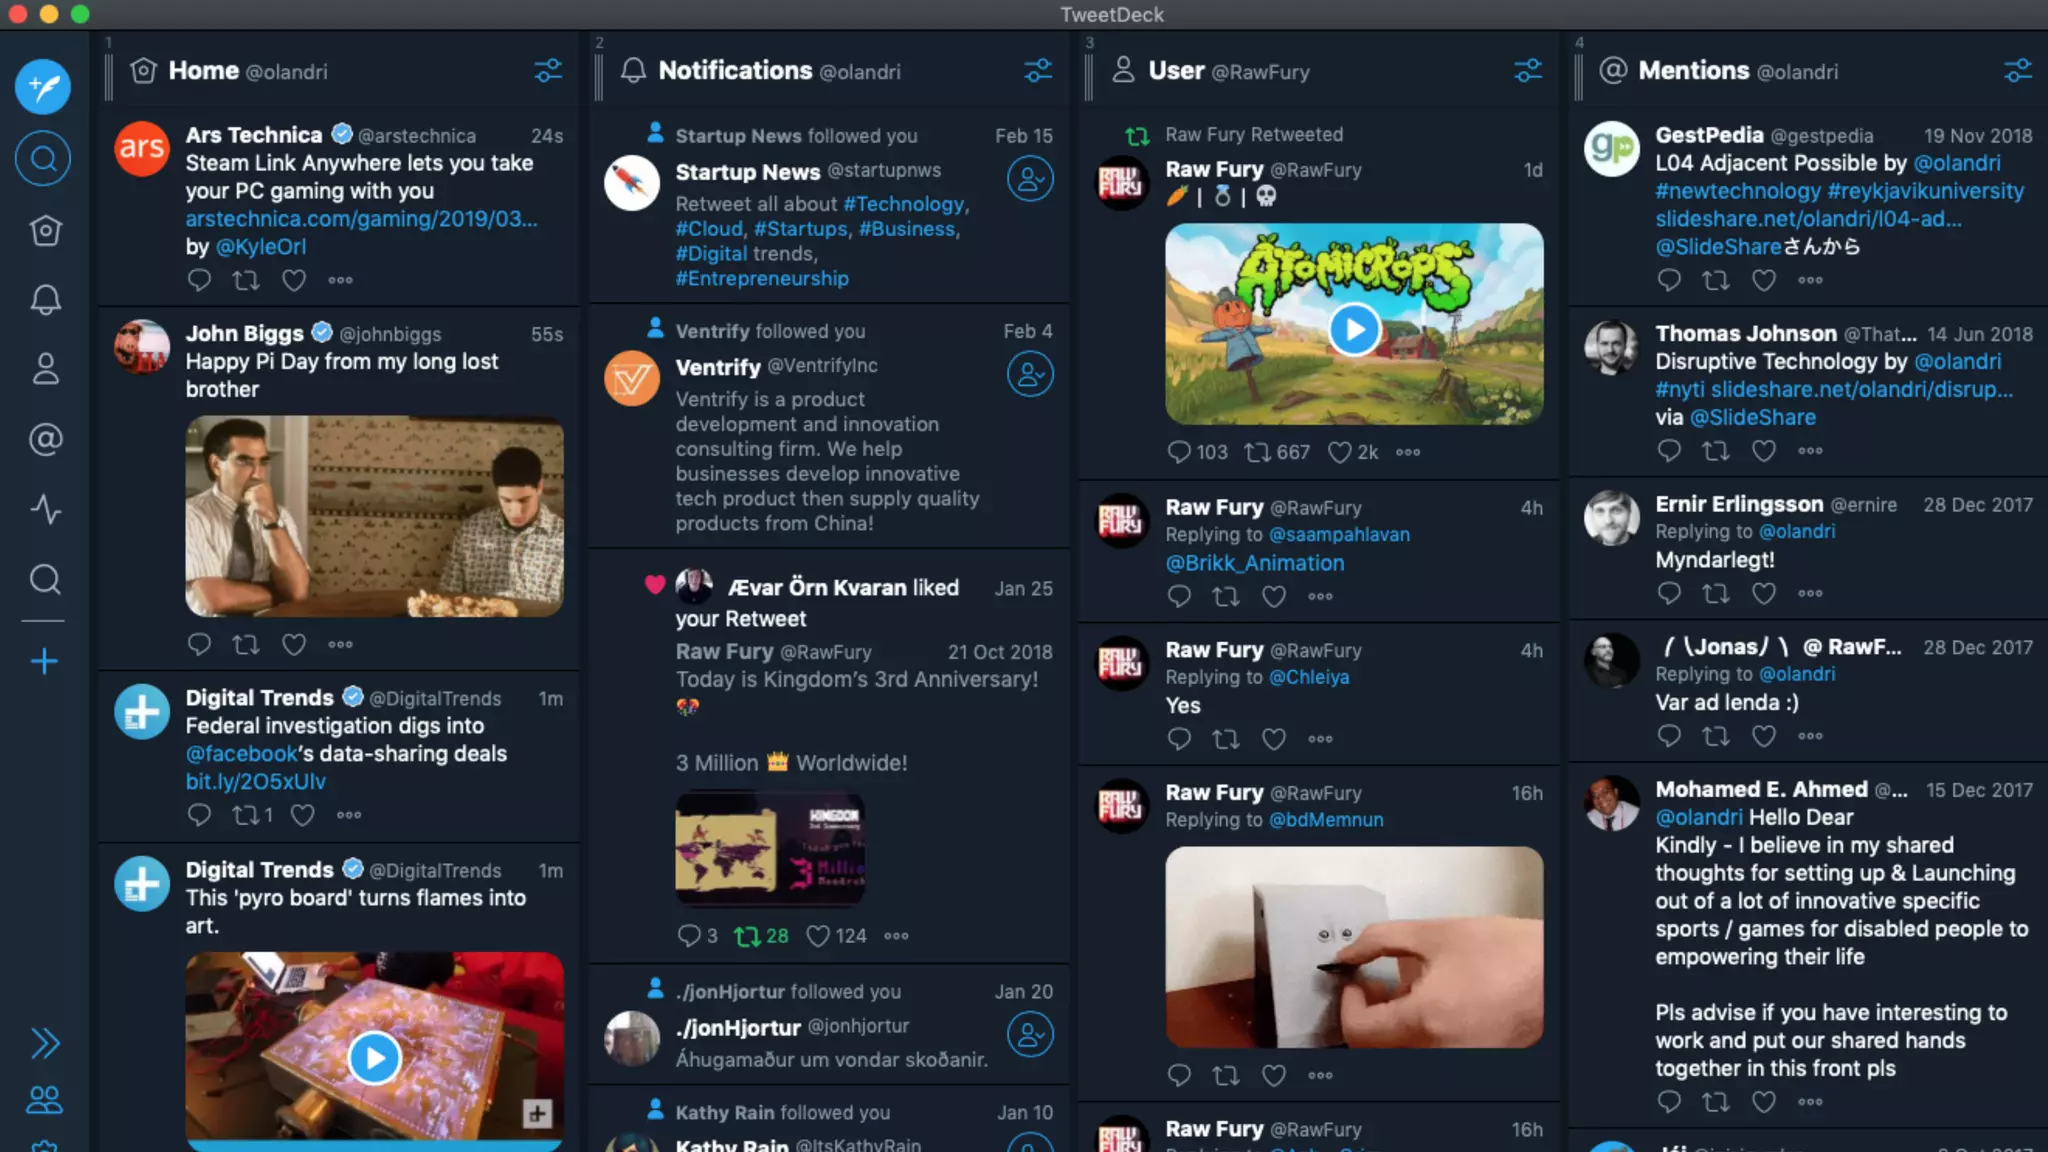
Task: Open the search icon in sidebar
Action: click(43, 158)
